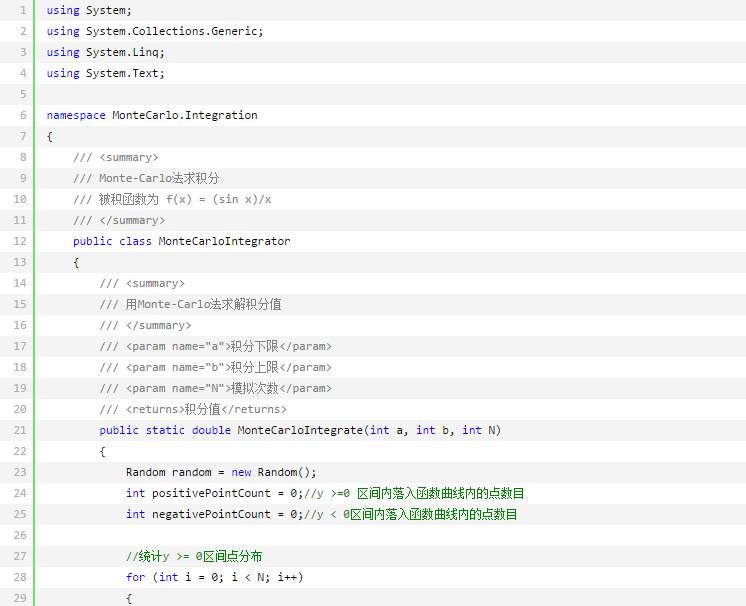The width and height of the screenshot is (746, 606).
Task: Click line number 6 in the gutter
Action: click(23, 115)
